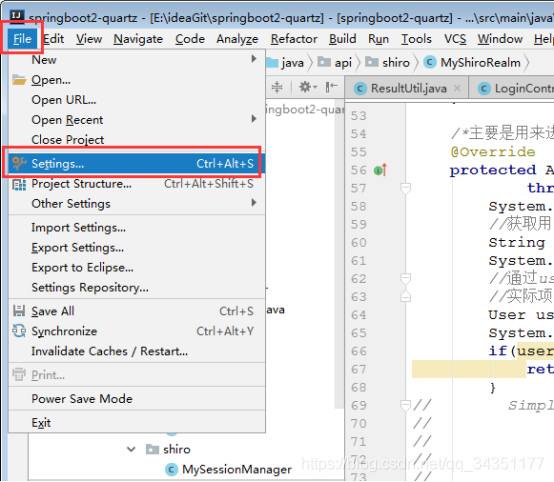Toggle Power Save Mode

pyautogui.click(x=137, y=399)
